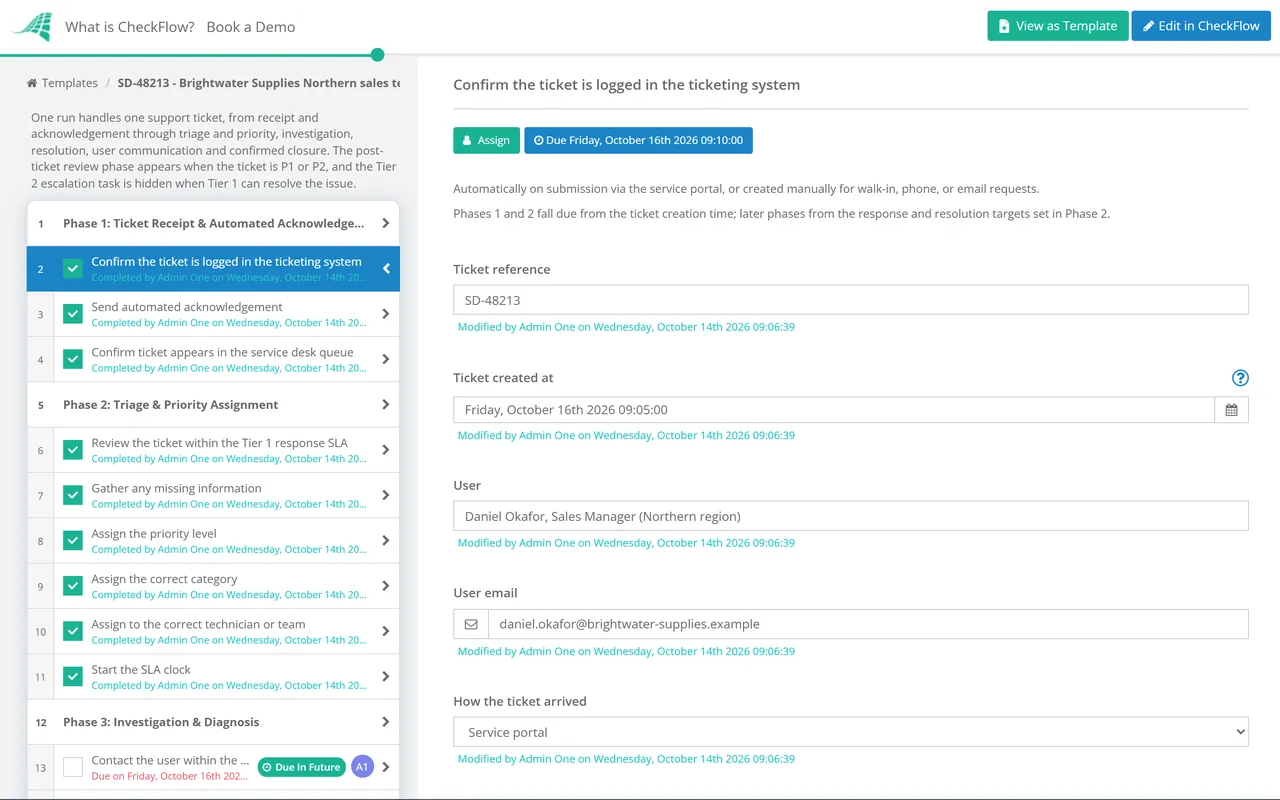The height and width of the screenshot is (800, 1280).
Task: Click the progress bar end marker
Action: [x=377, y=55]
